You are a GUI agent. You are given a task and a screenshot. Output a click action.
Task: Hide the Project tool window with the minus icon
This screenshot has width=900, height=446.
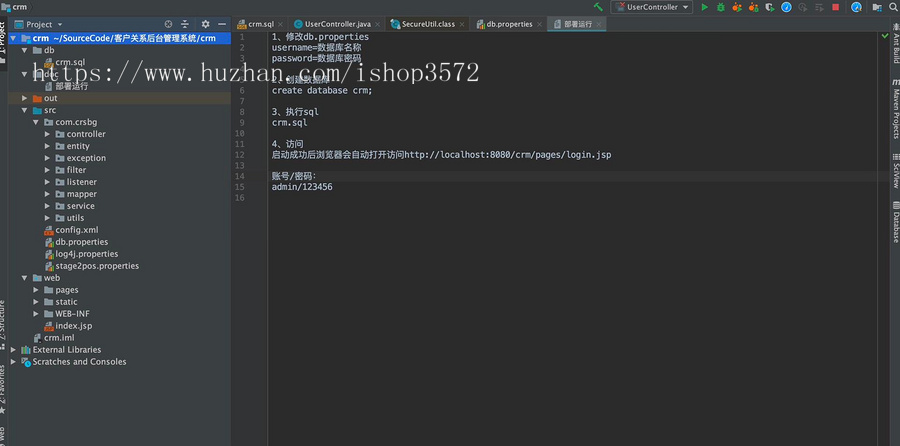222,24
